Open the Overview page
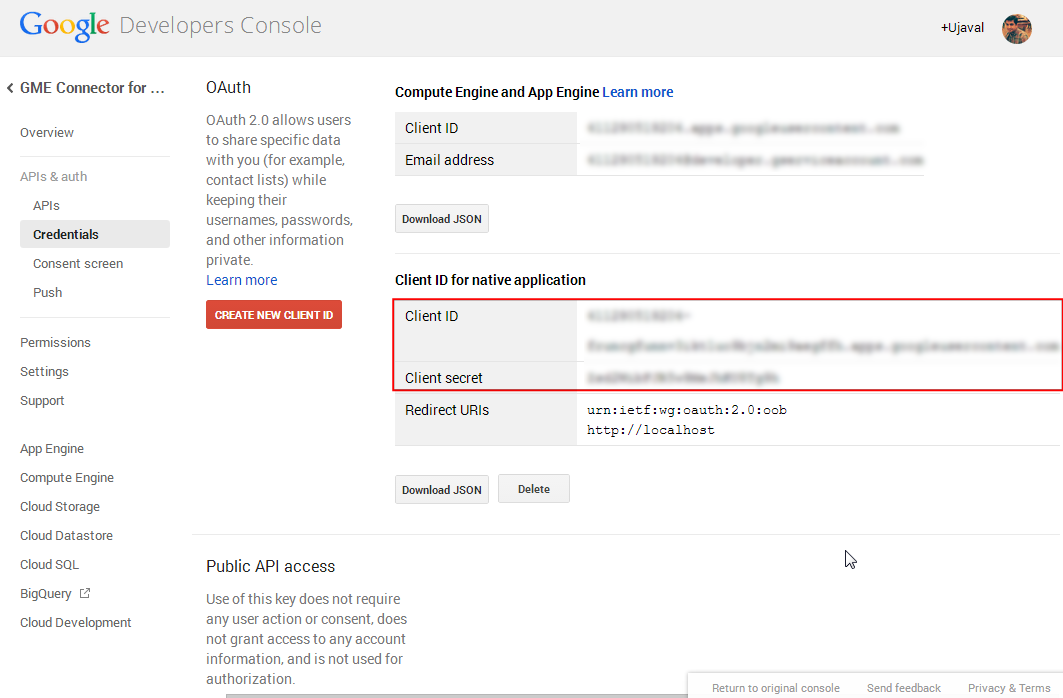 click(47, 133)
